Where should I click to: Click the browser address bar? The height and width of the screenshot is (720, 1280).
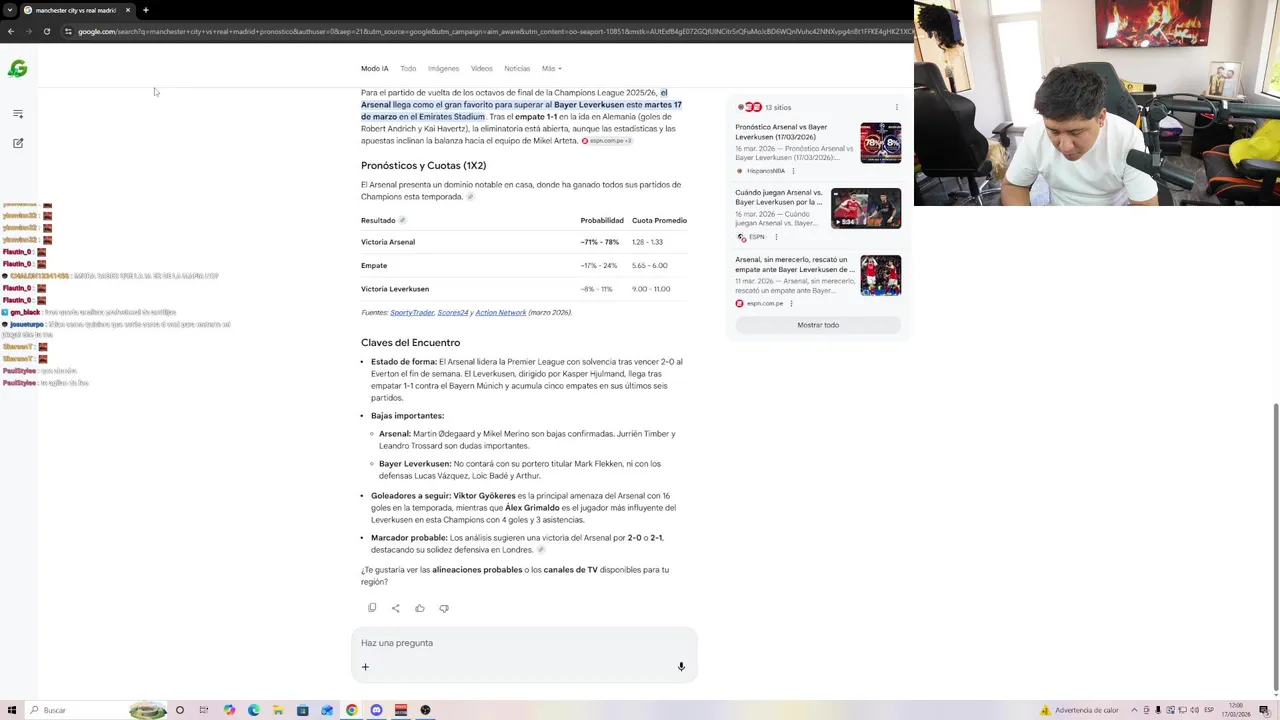click(x=490, y=31)
